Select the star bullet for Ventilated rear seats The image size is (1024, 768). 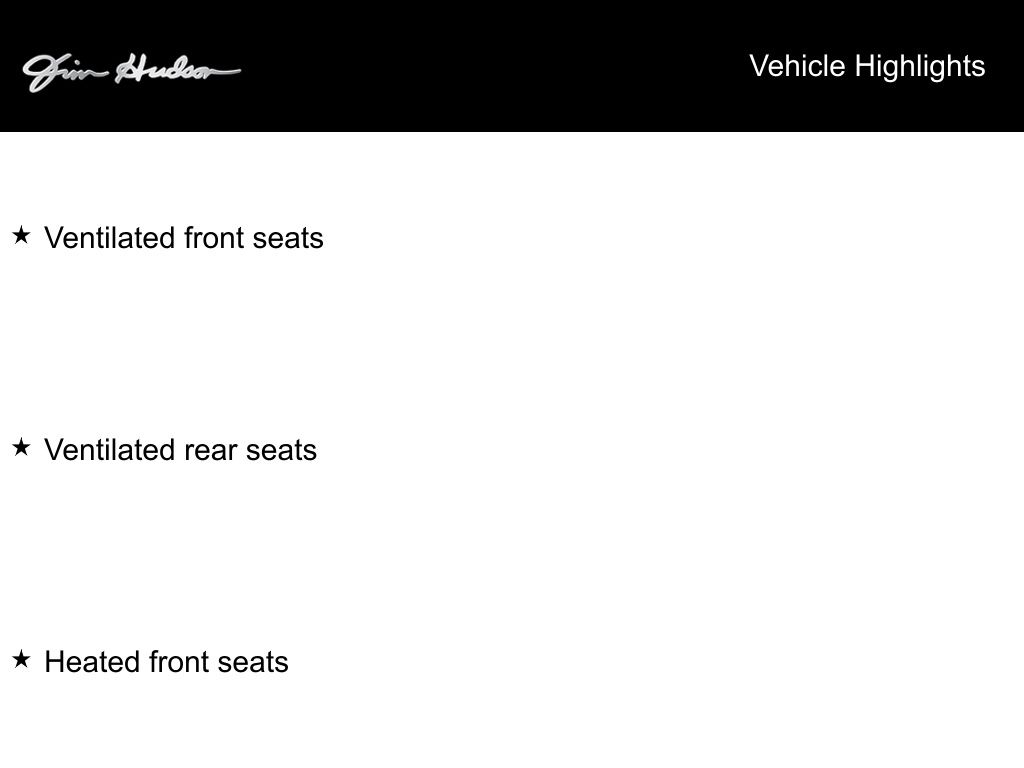click(x=21, y=448)
